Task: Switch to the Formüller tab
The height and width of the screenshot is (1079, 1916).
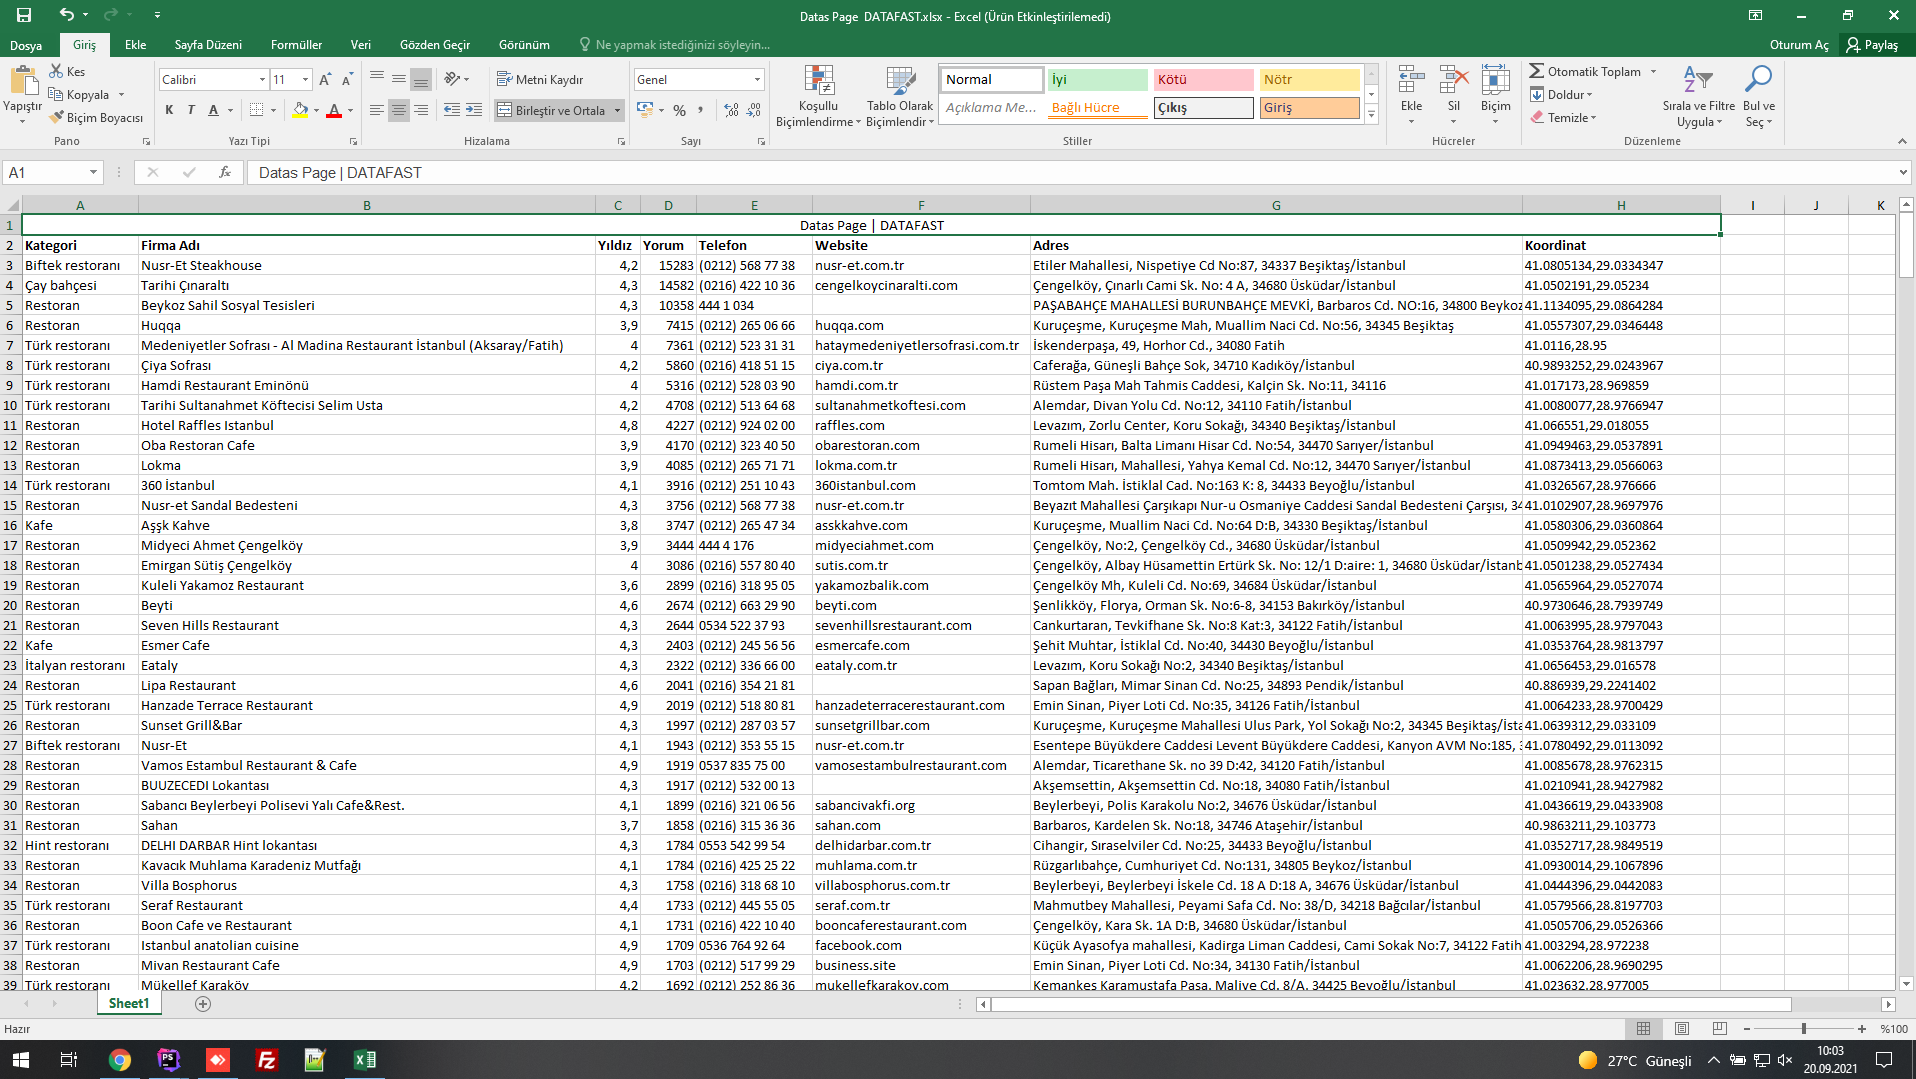Action: 296,45
